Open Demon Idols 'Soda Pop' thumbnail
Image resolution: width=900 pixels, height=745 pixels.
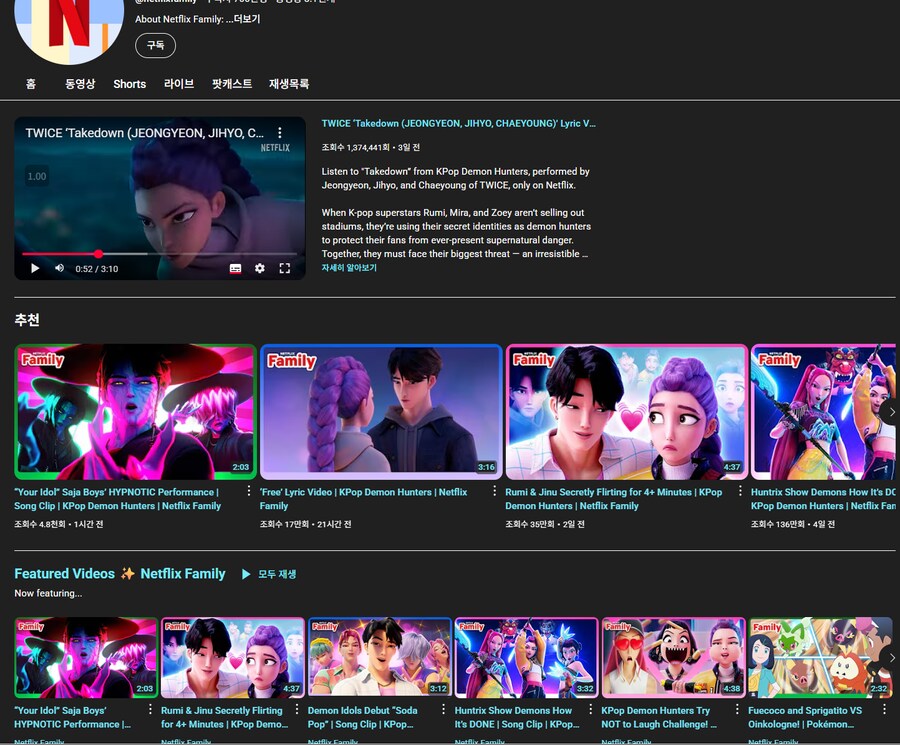[x=380, y=658]
